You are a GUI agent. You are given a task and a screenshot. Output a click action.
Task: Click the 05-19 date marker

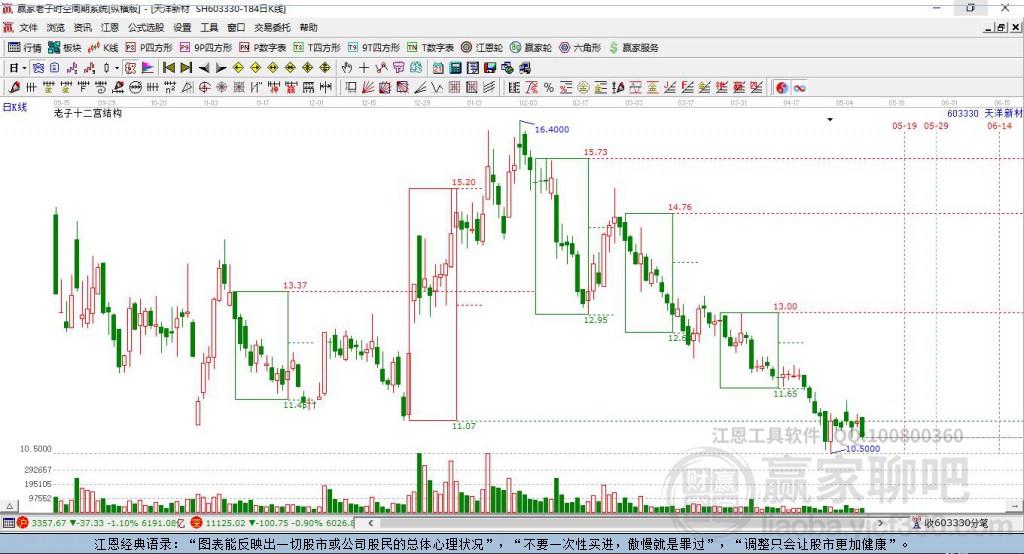click(x=904, y=125)
